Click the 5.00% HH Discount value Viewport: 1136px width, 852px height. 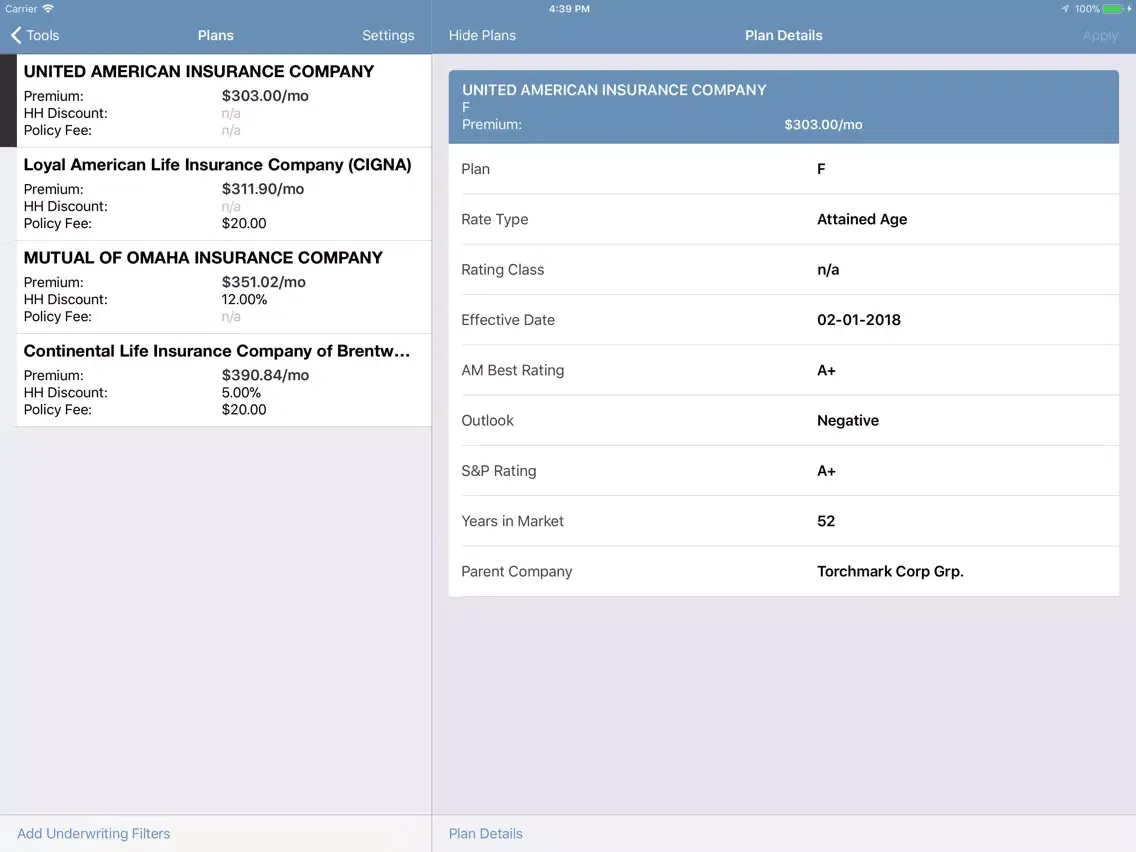point(241,393)
